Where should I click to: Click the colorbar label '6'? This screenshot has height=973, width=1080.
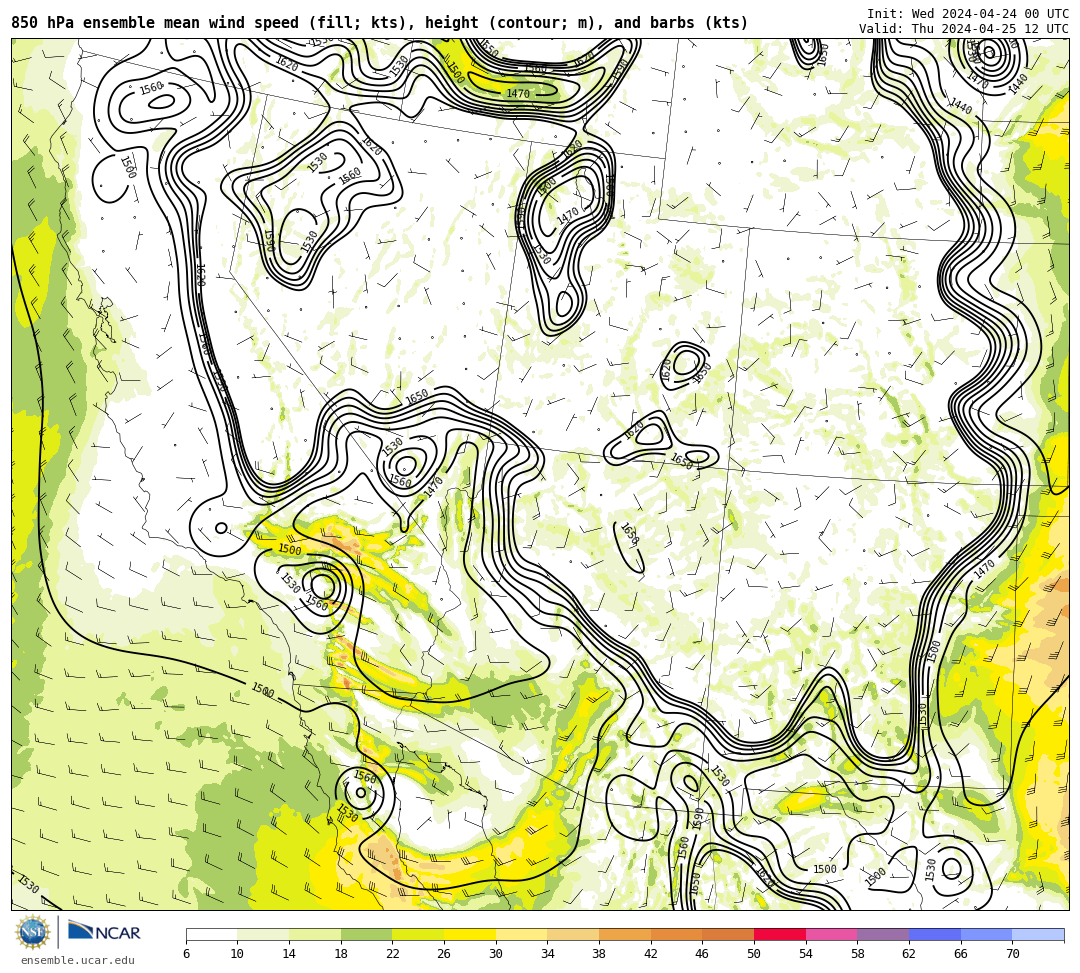point(186,954)
